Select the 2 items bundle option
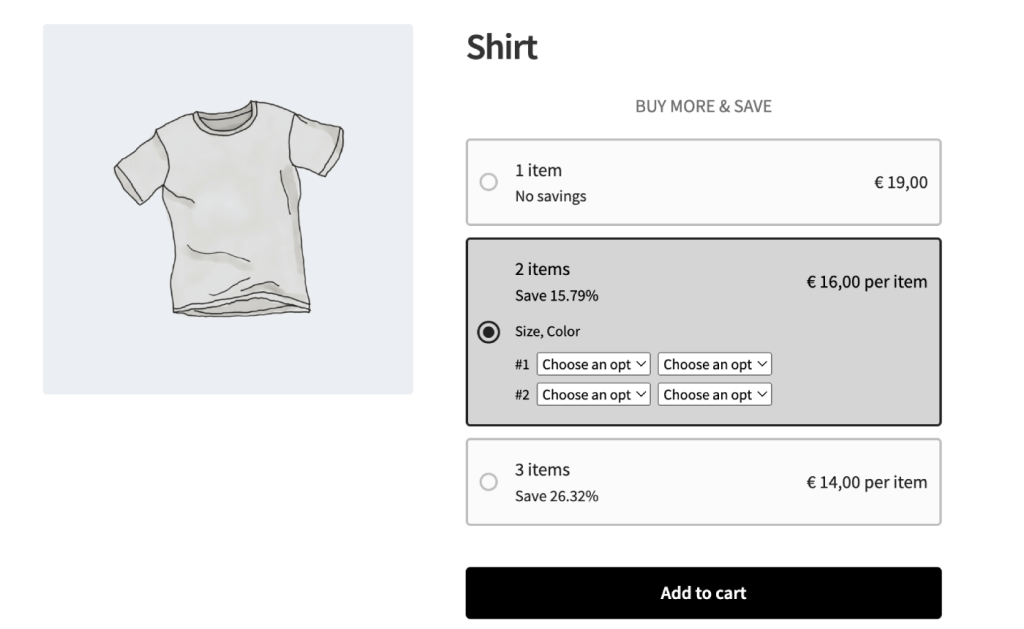The height and width of the screenshot is (629, 1024). coord(489,331)
